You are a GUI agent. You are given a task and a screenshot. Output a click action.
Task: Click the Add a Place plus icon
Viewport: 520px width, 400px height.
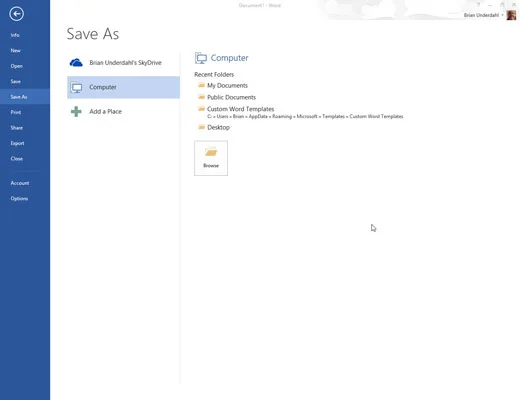coord(76,111)
